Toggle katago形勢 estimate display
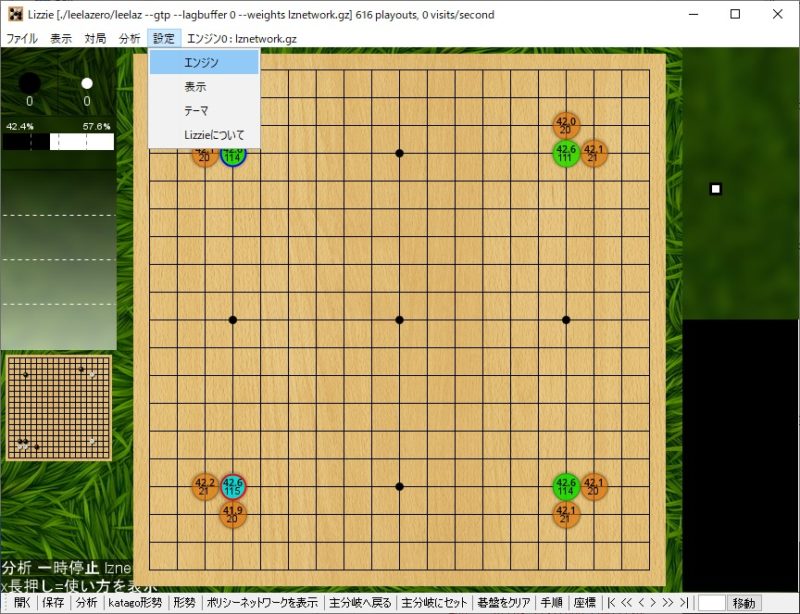This screenshot has width=800, height=614. pyautogui.click(x=135, y=603)
